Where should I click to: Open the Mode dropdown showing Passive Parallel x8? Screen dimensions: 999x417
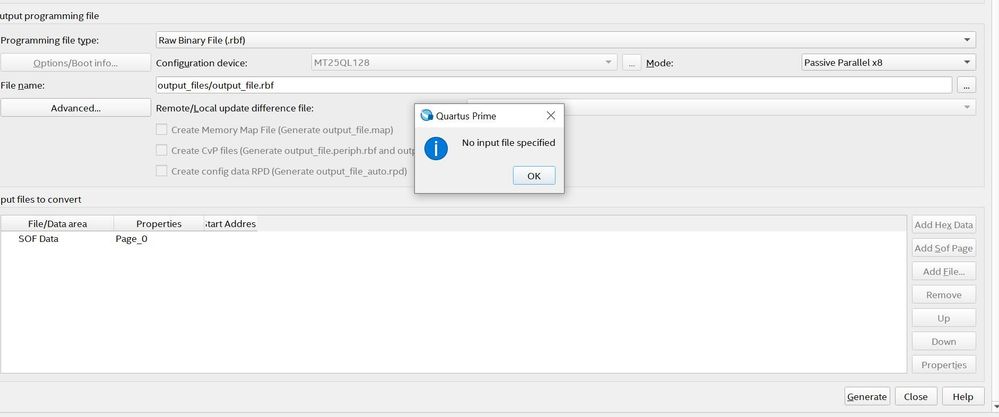click(888, 62)
